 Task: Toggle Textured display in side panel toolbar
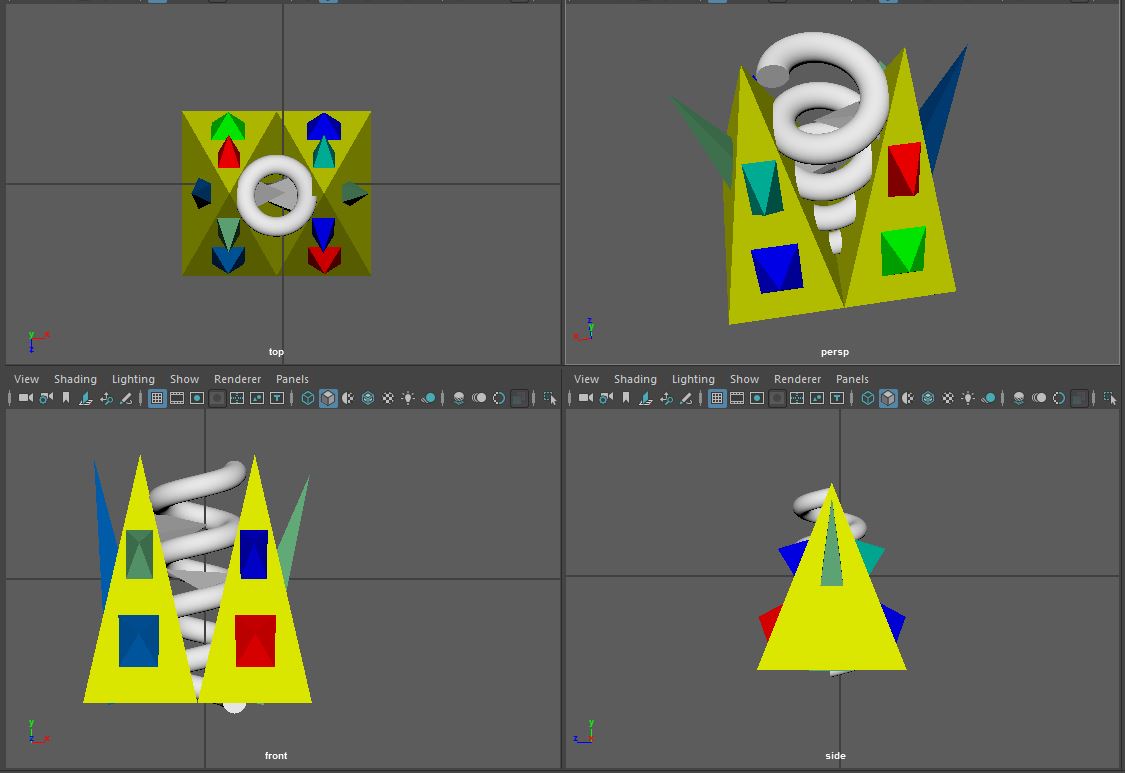click(x=948, y=398)
